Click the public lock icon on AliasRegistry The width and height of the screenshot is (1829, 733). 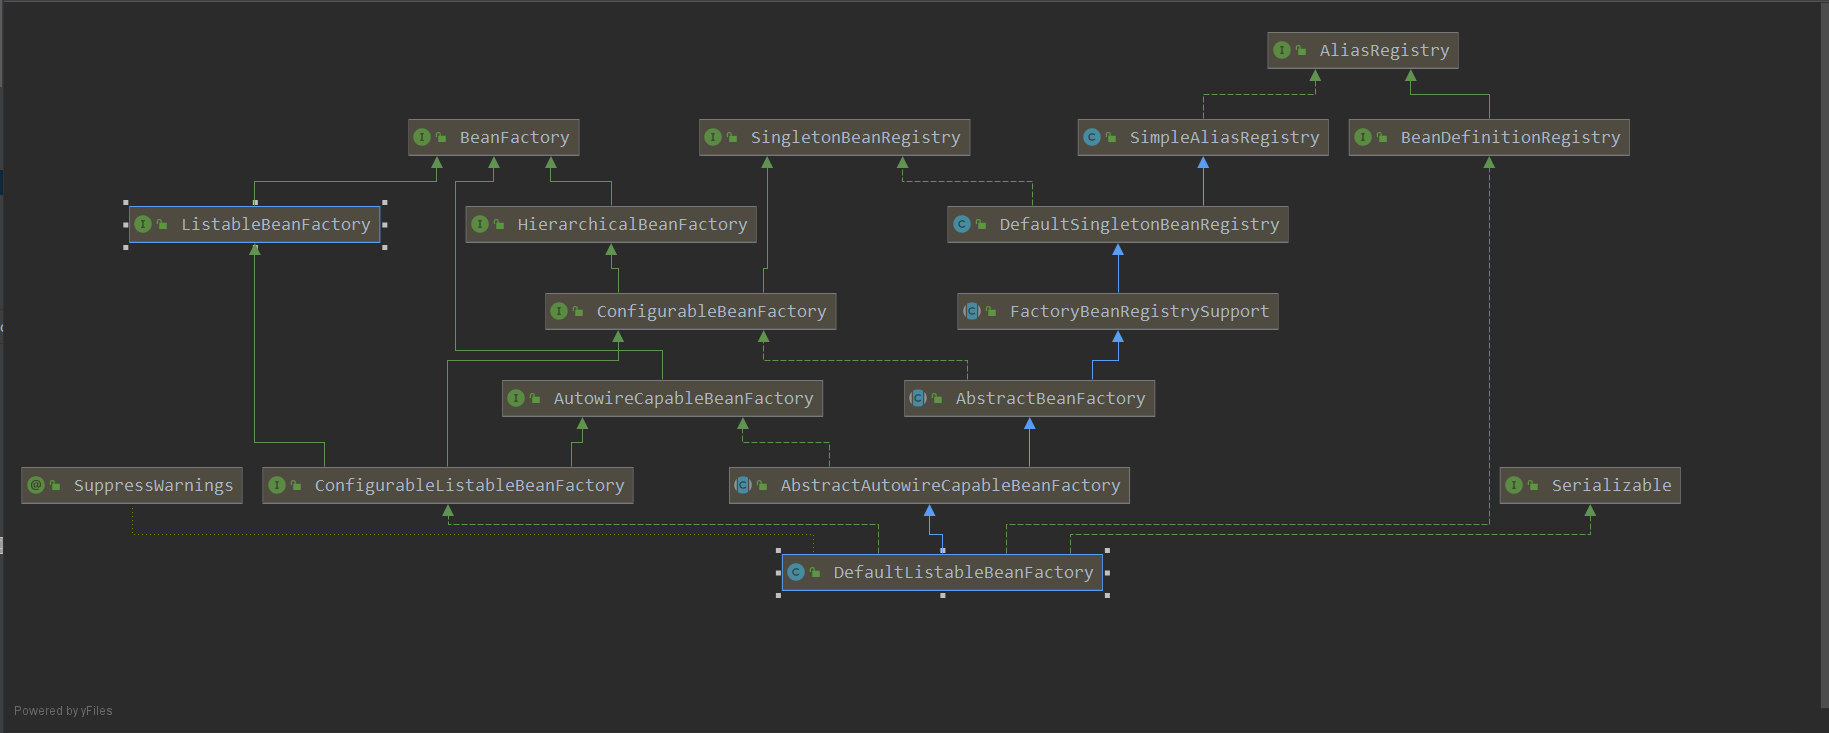click(x=1301, y=50)
